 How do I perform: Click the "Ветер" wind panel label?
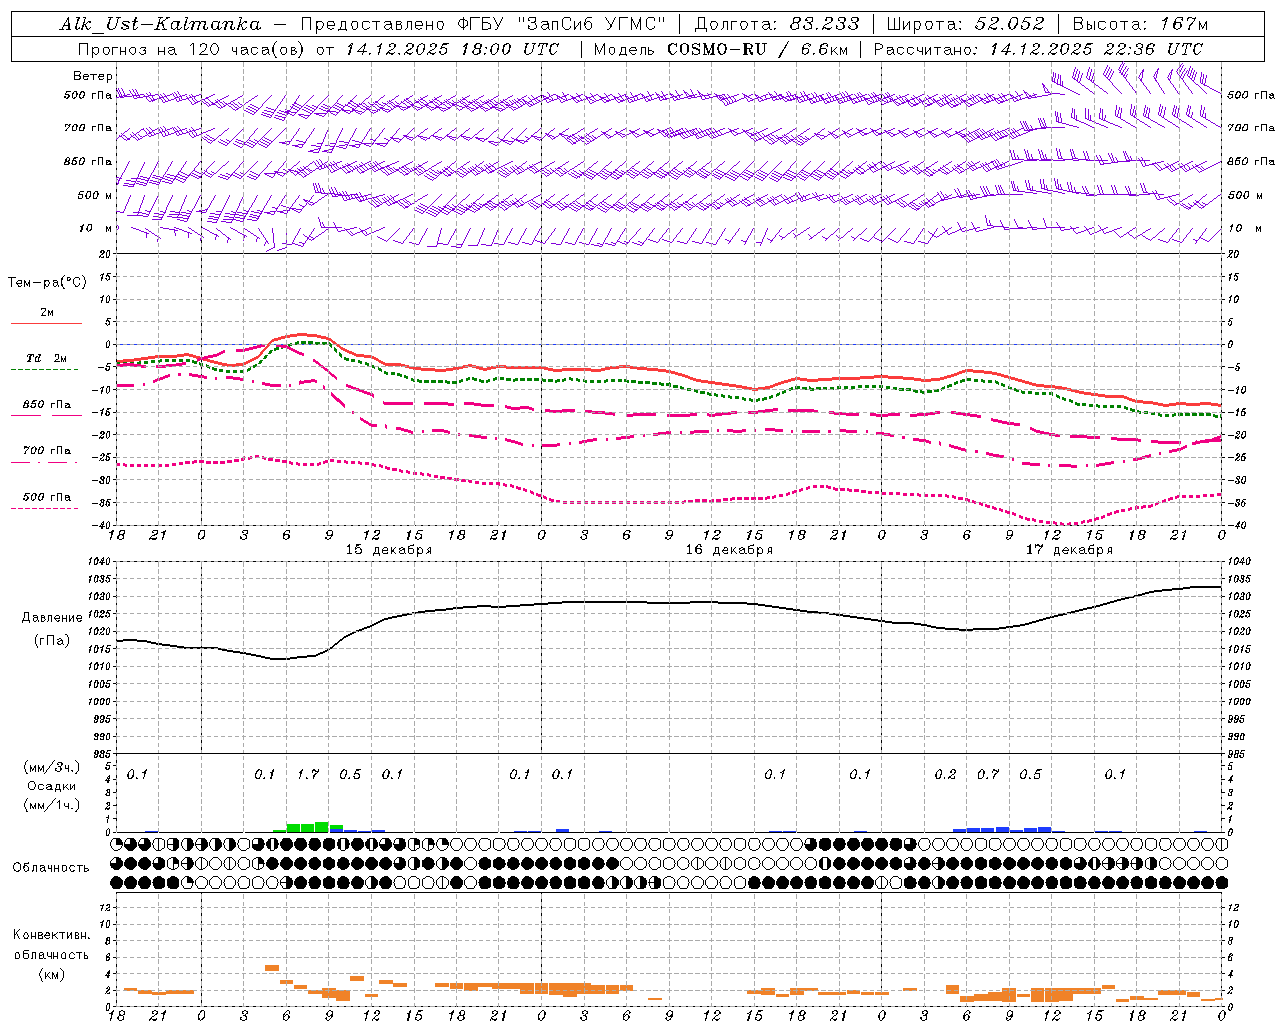[93, 76]
